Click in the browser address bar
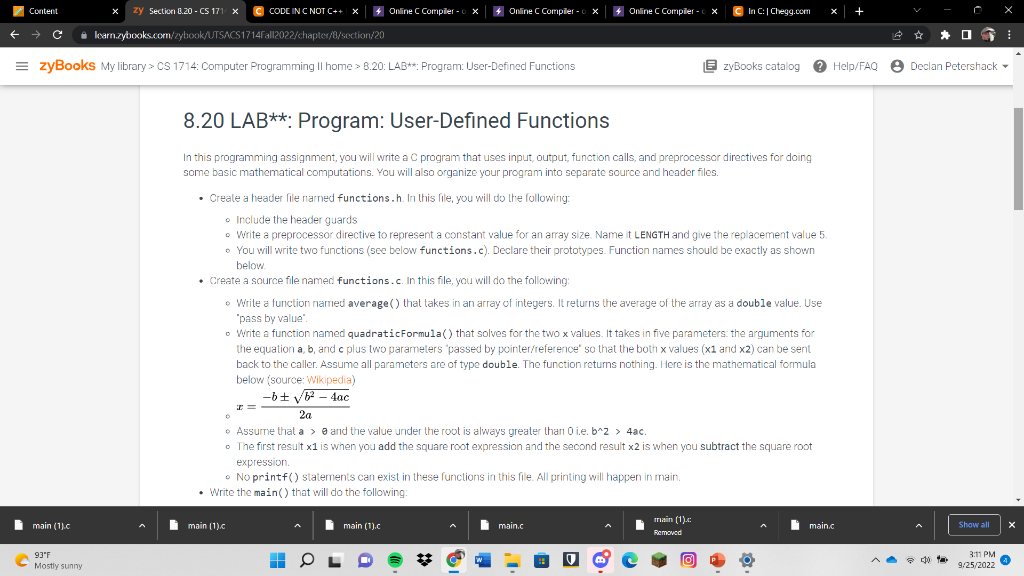The image size is (1024, 576). click(300, 35)
